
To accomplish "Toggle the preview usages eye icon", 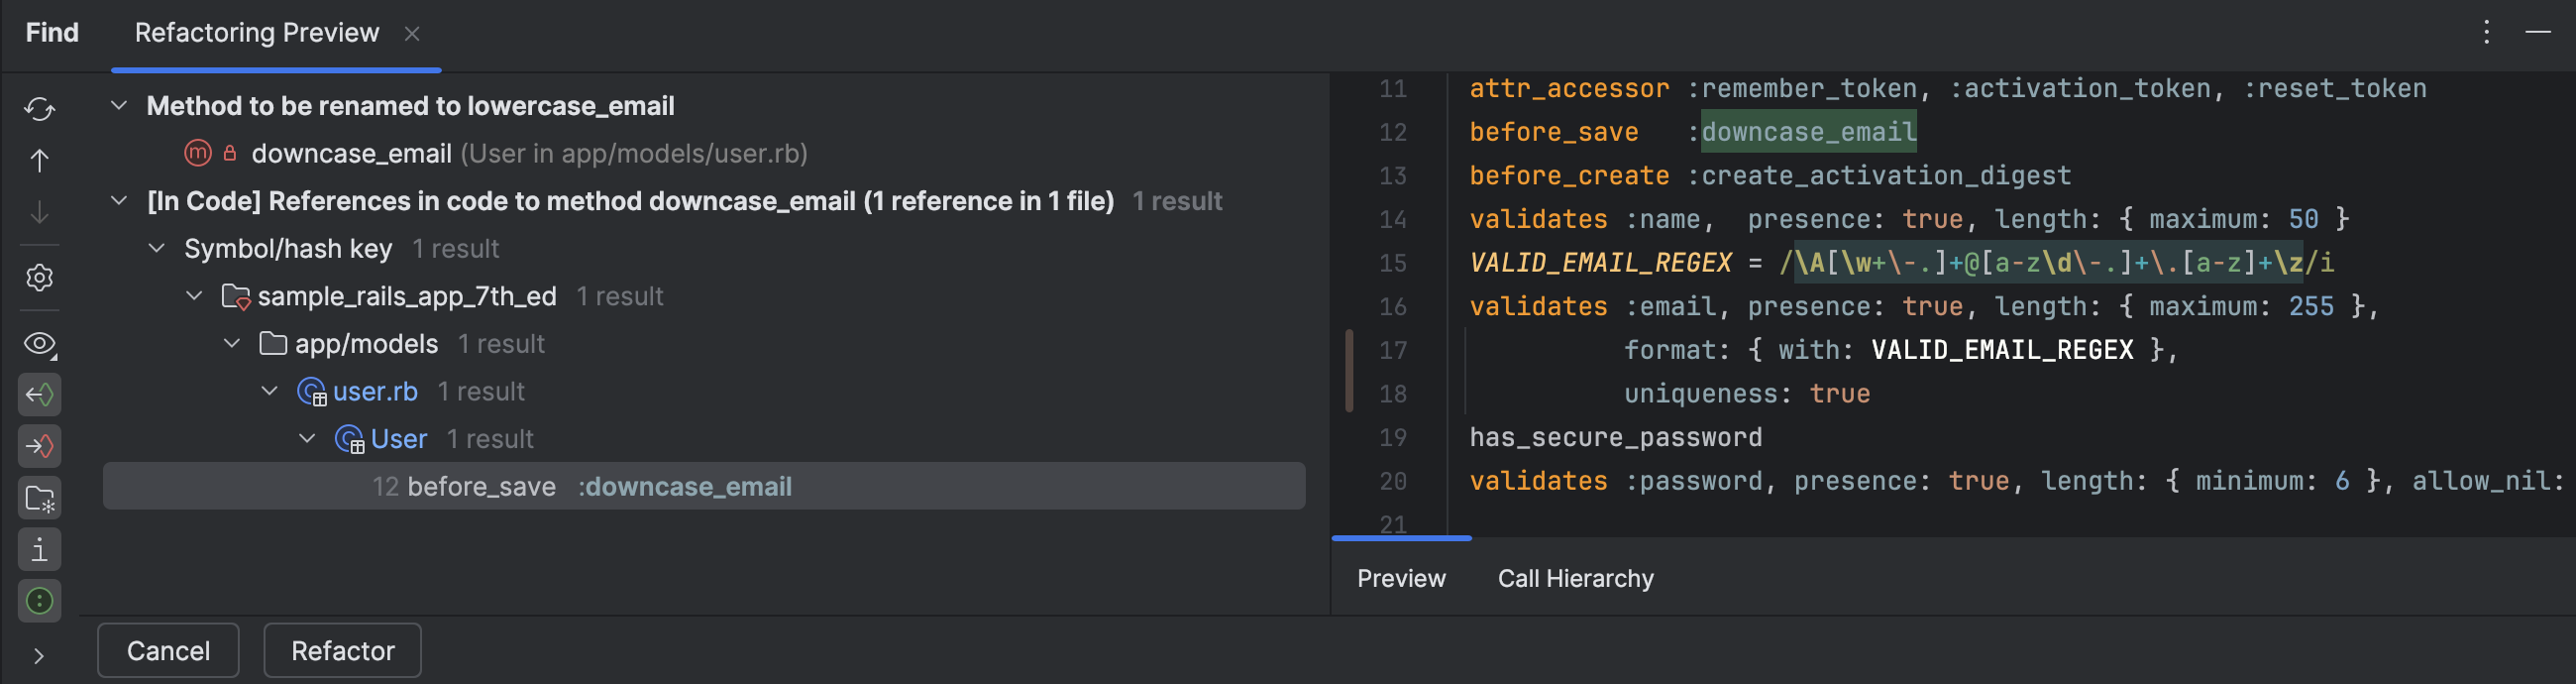I will pos(38,344).
